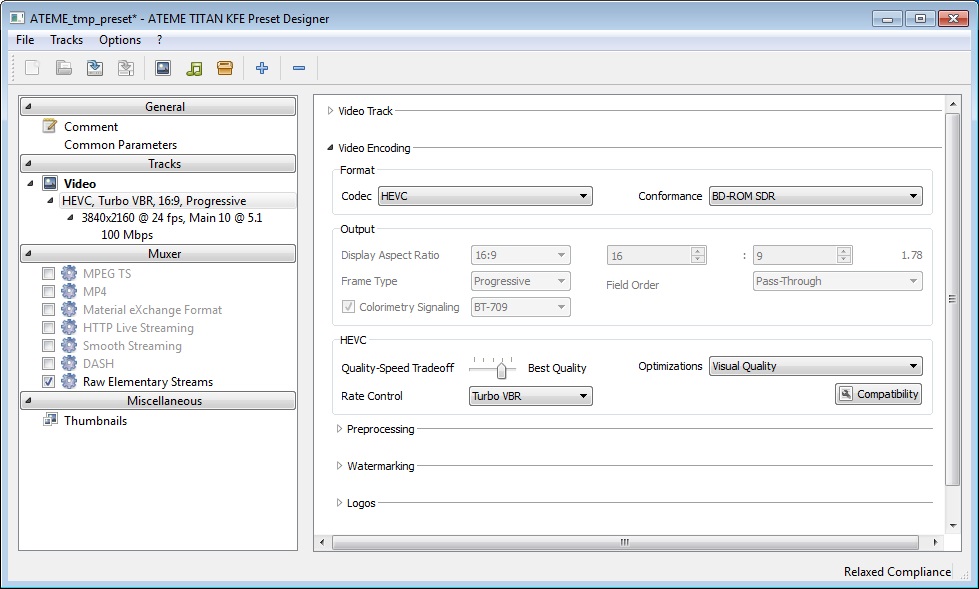This screenshot has height=589, width=979.
Task: Open the ? help menu
Action: [x=160, y=39]
